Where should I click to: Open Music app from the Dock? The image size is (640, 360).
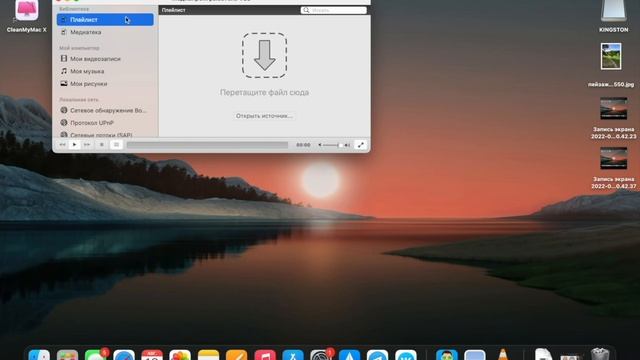(265, 355)
